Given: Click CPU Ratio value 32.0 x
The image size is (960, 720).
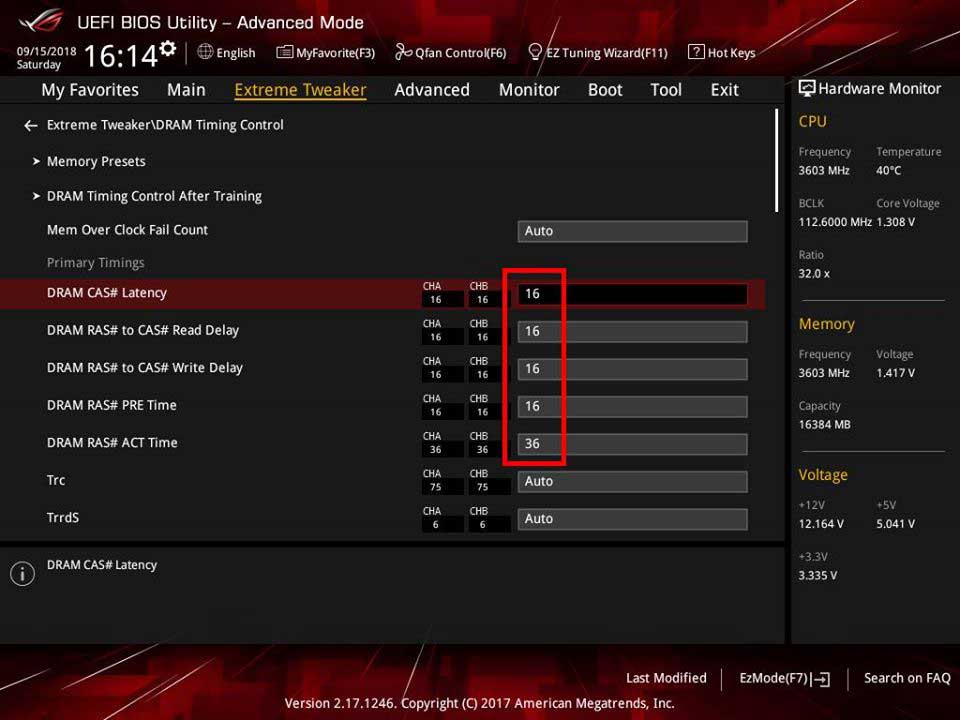Looking at the screenshot, I should (814, 274).
